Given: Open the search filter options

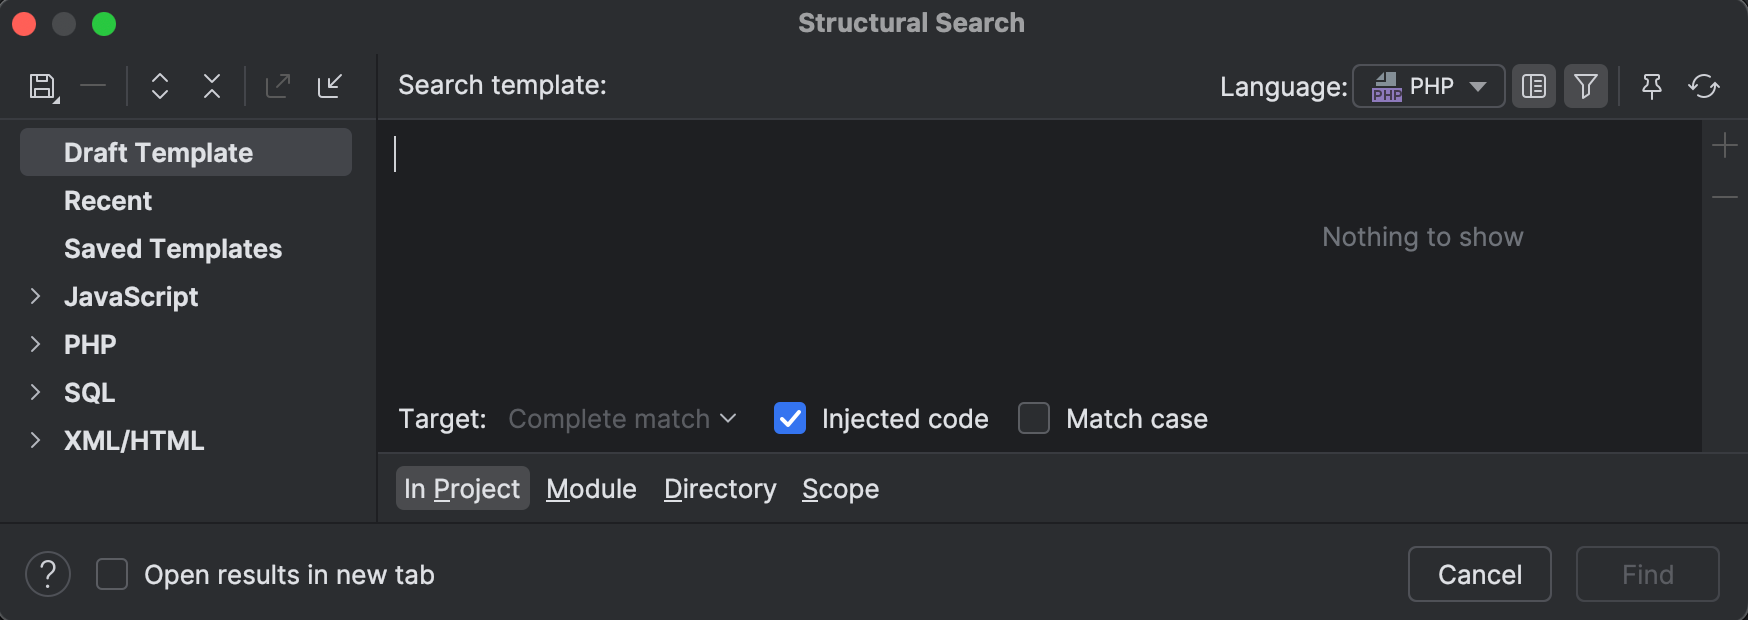Looking at the screenshot, I should click(x=1586, y=86).
